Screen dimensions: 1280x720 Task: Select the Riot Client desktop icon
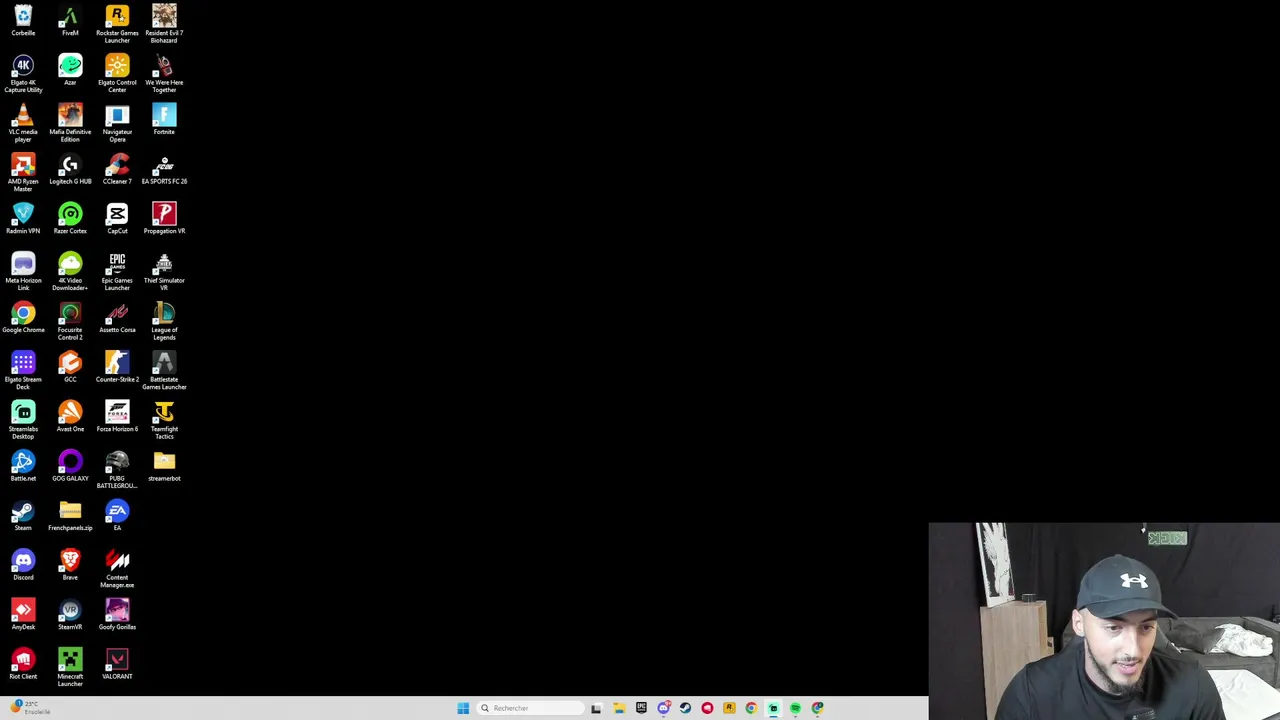[x=23, y=664]
